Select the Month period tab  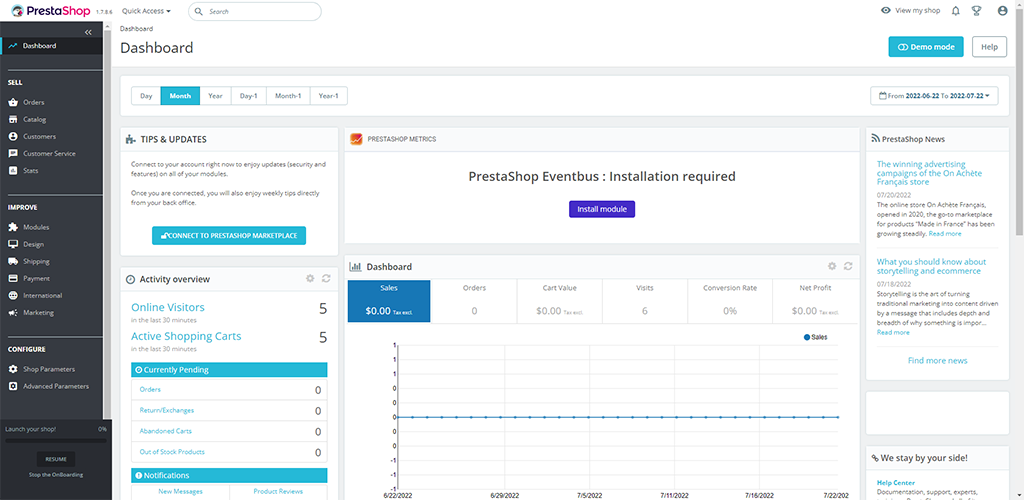tap(180, 96)
